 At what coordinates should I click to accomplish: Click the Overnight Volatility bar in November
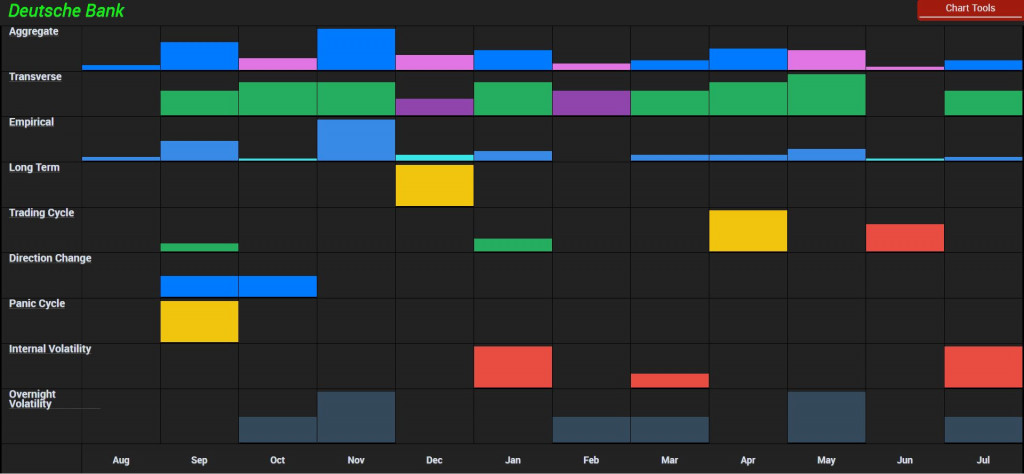pyautogui.click(x=356, y=417)
